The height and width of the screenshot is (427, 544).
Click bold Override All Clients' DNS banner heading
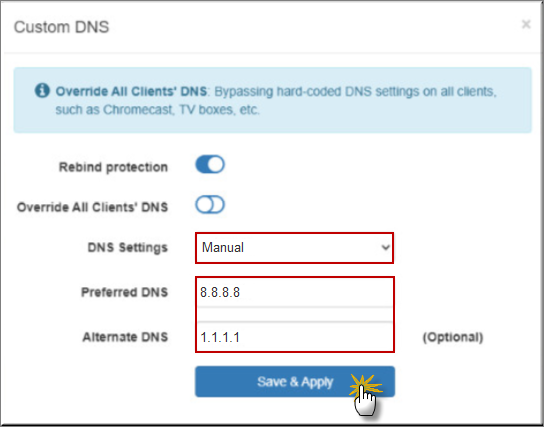pos(131,92)
